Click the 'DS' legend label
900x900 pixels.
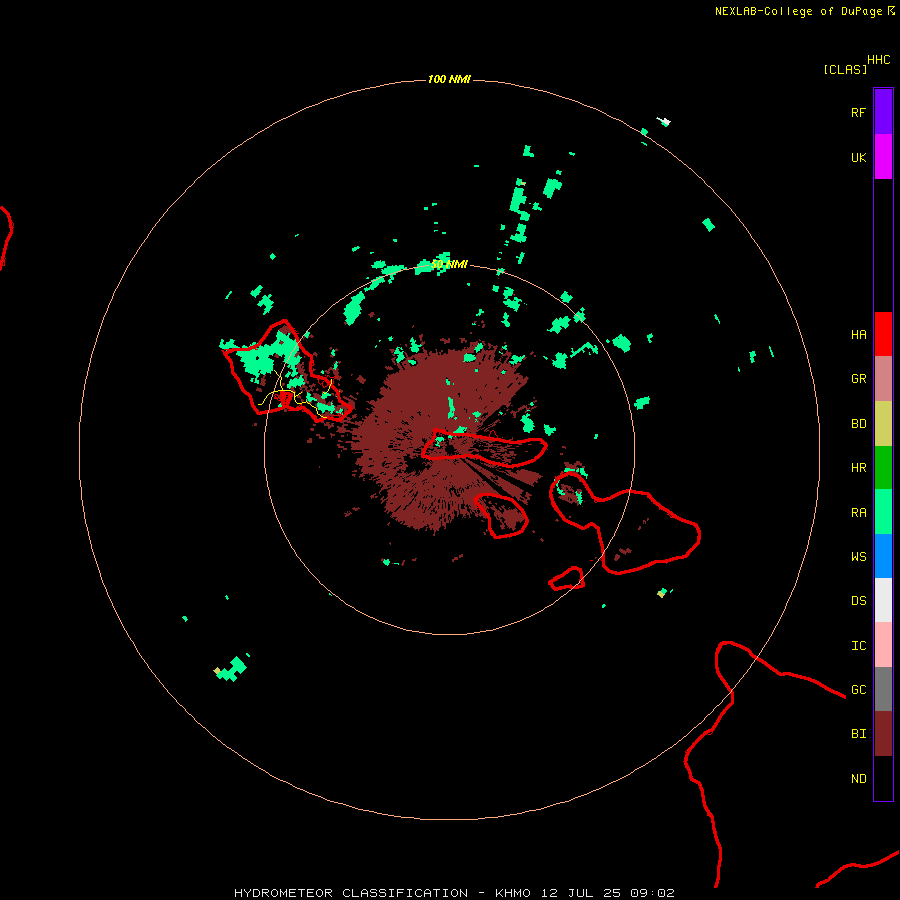click(858, 600)
